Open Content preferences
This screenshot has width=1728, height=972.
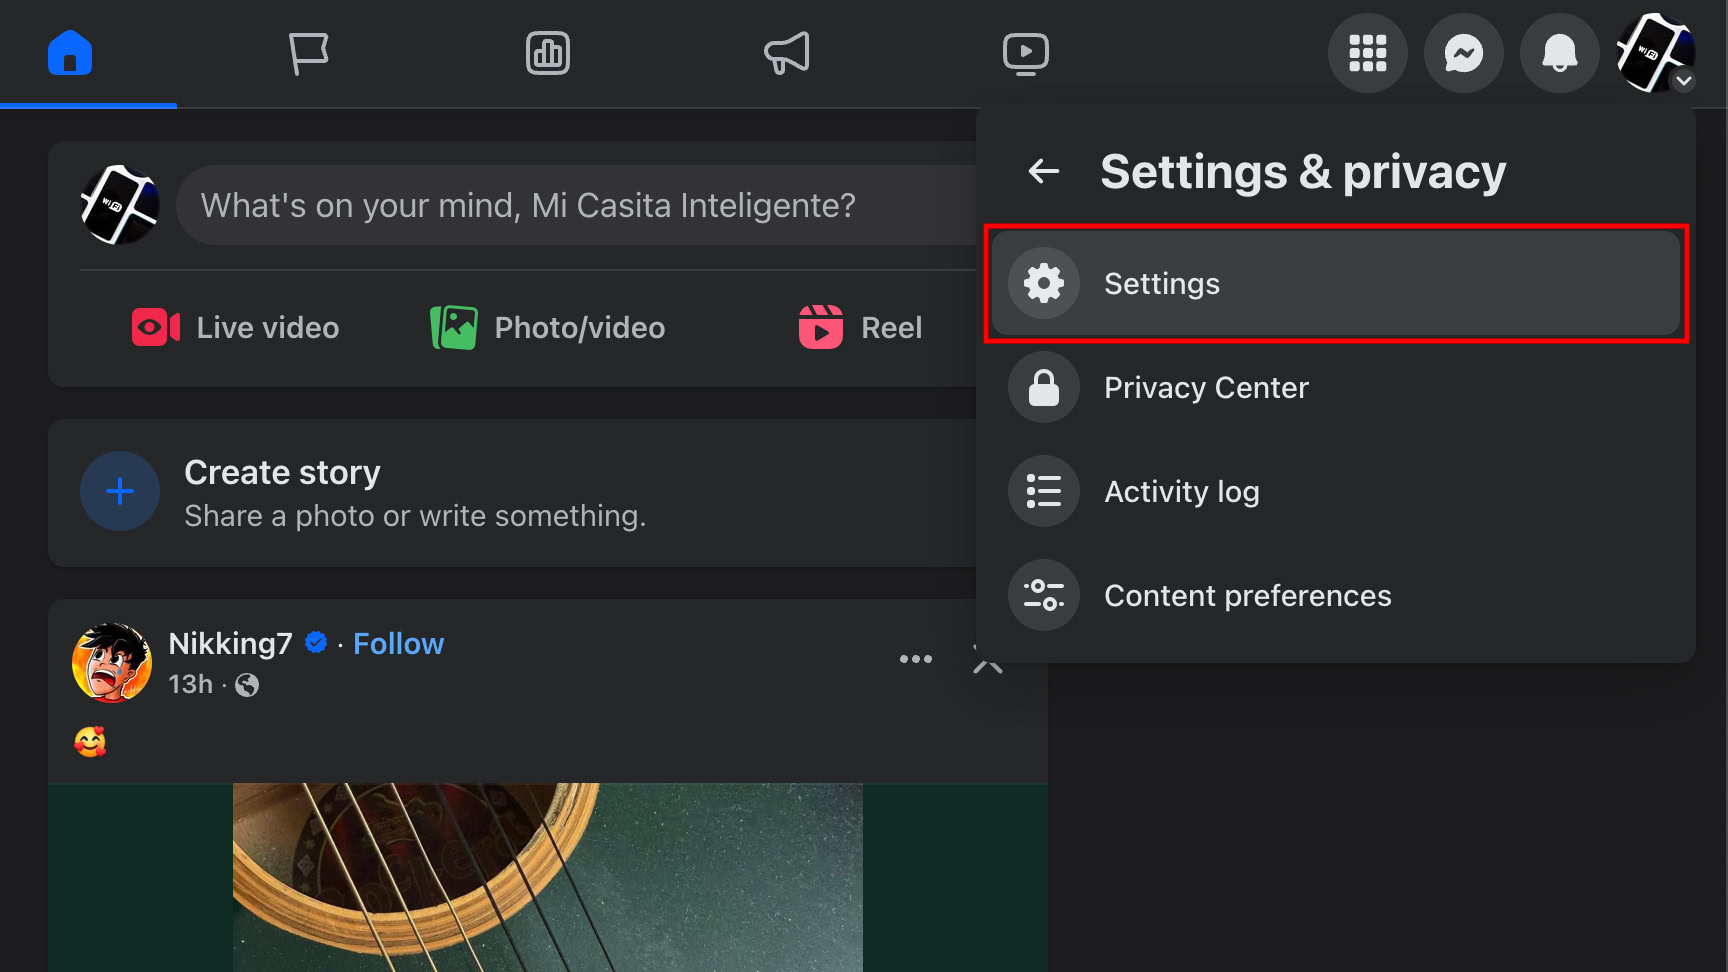pos(1247,596)
